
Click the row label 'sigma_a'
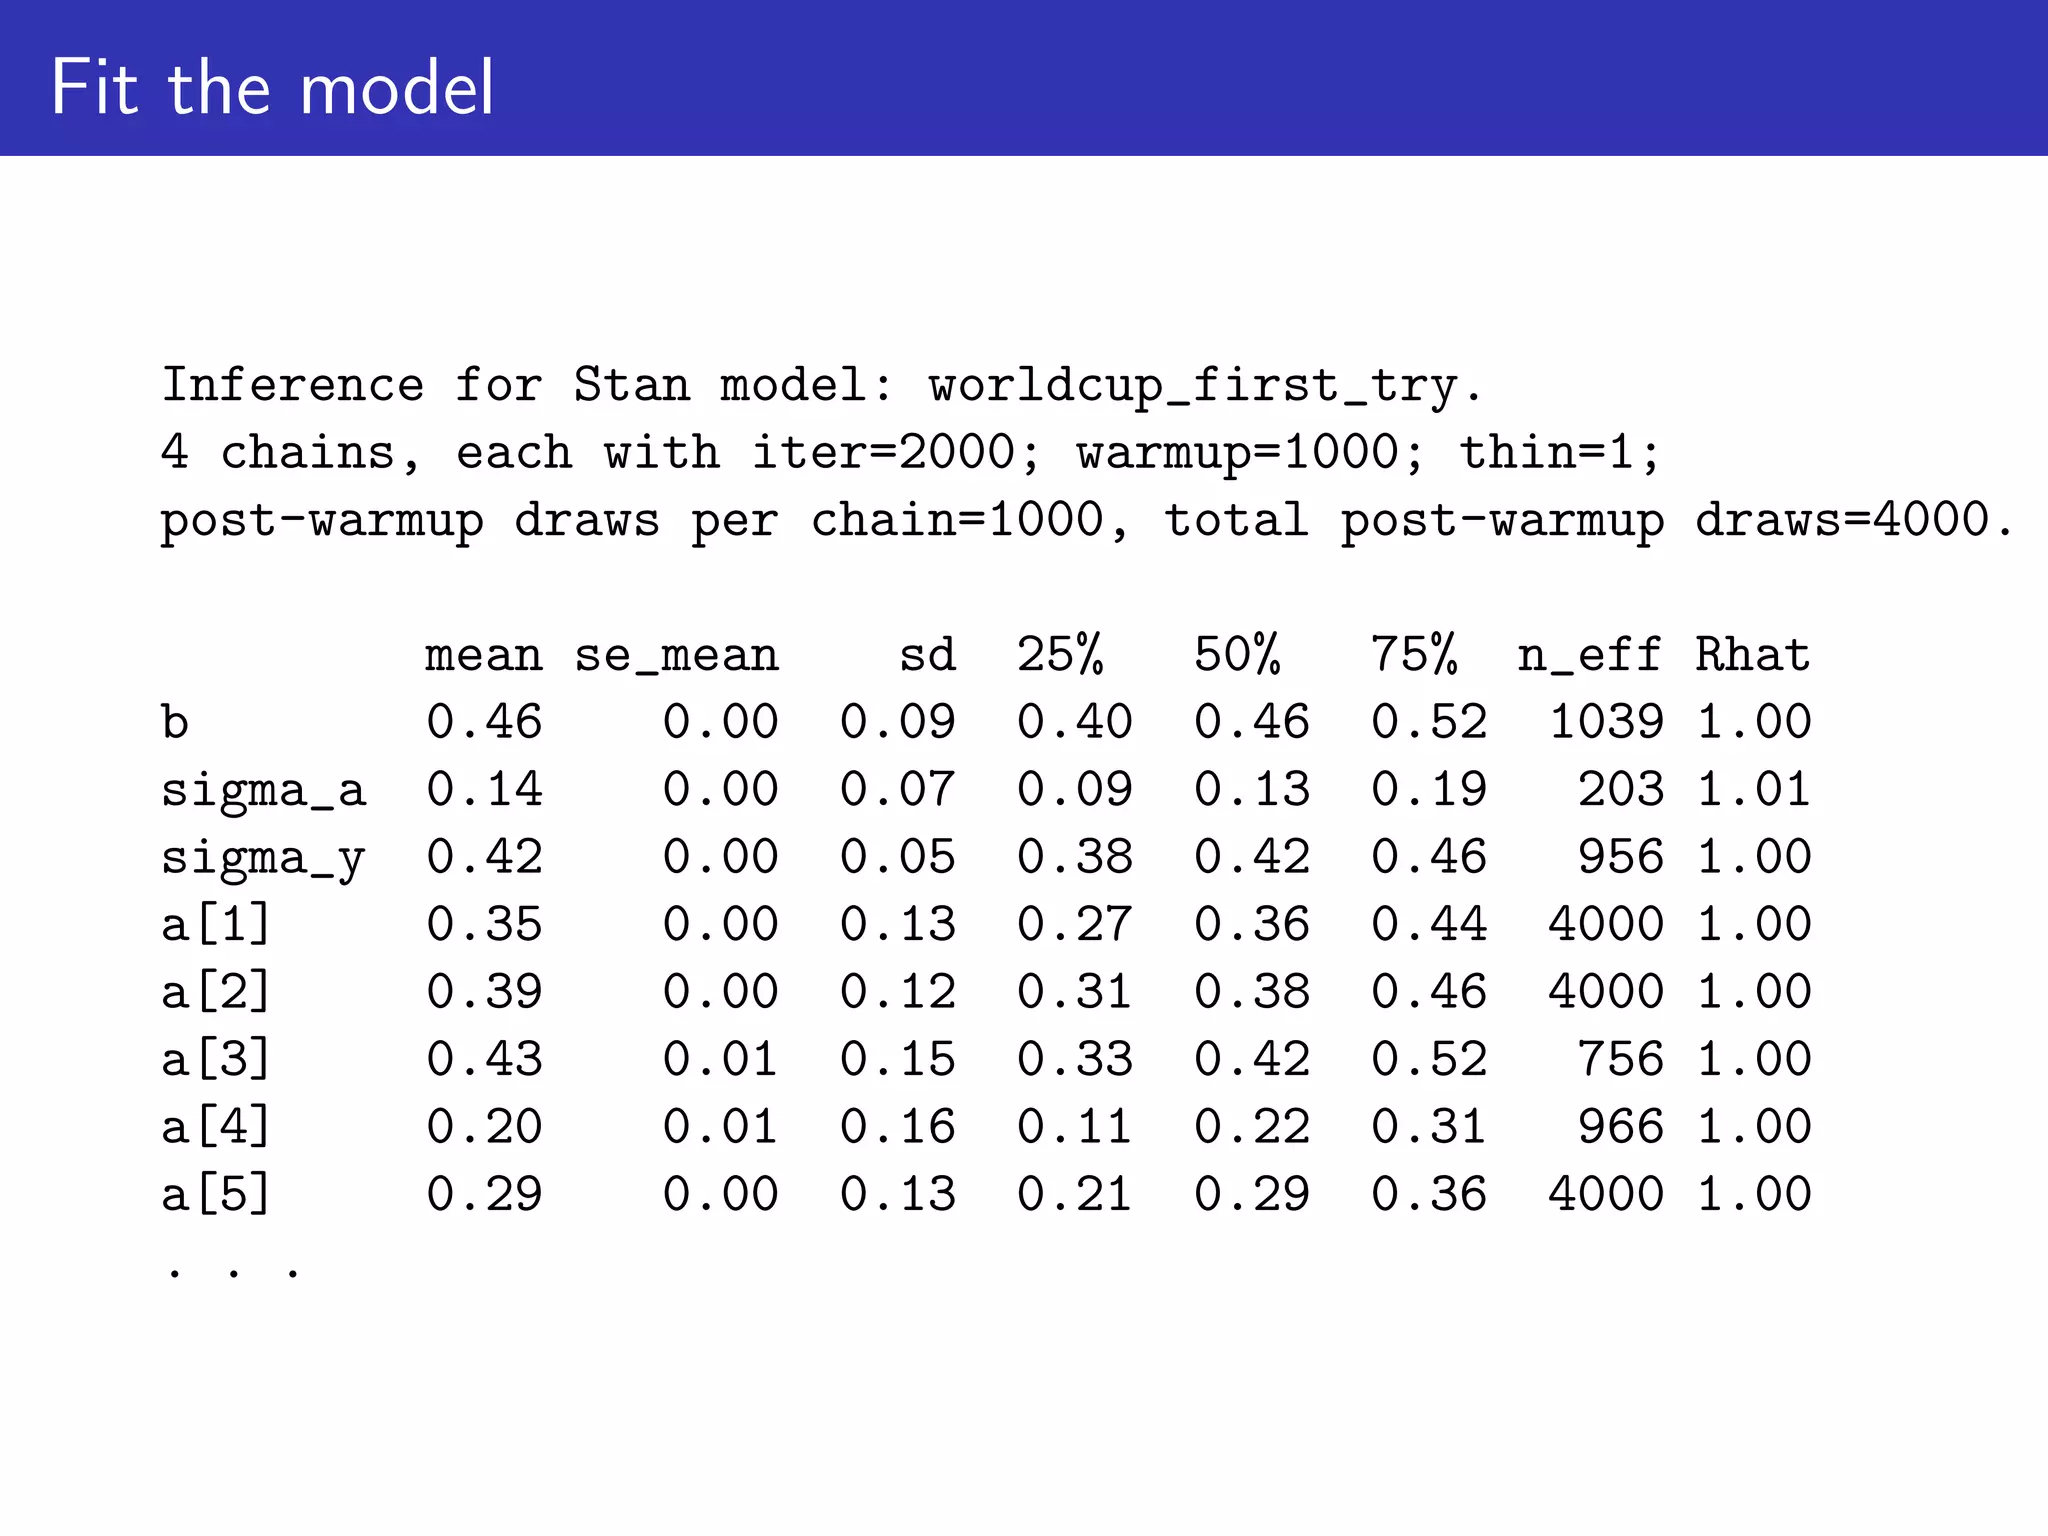pyautogui.click(x=264, y=791)
